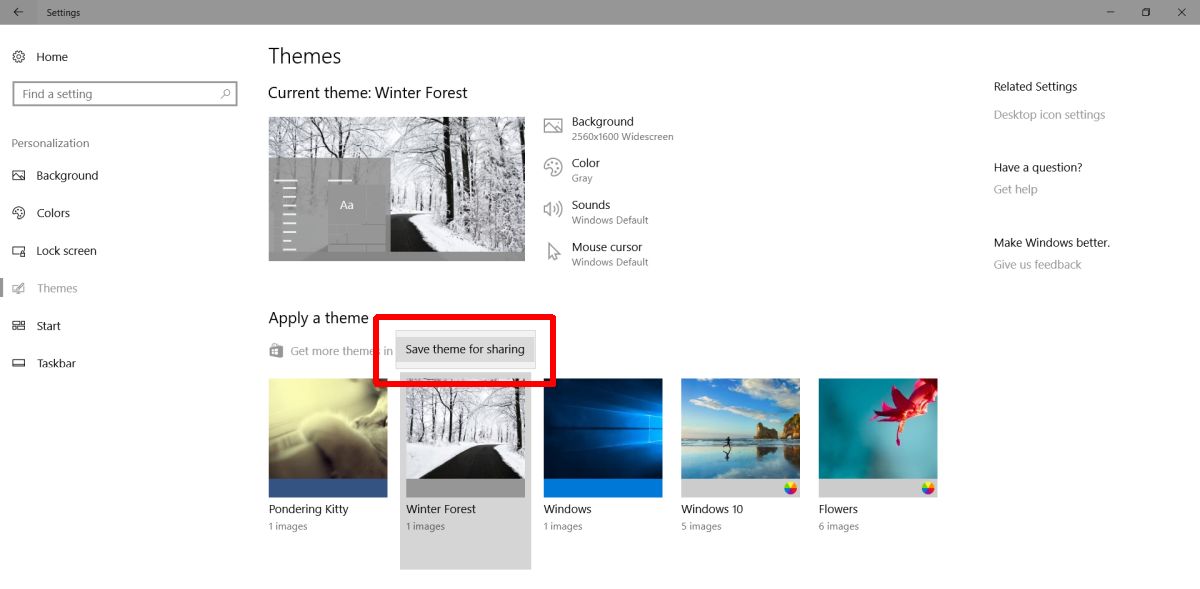The height and width of the screenshot is (589, 1200).
Task: Click the Background image icon beside 2560x1600 Widescreen
Action: pos(553,126)
